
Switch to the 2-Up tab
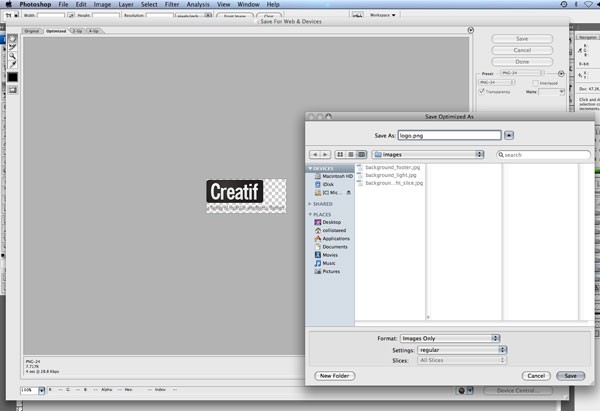pos(78,31)
